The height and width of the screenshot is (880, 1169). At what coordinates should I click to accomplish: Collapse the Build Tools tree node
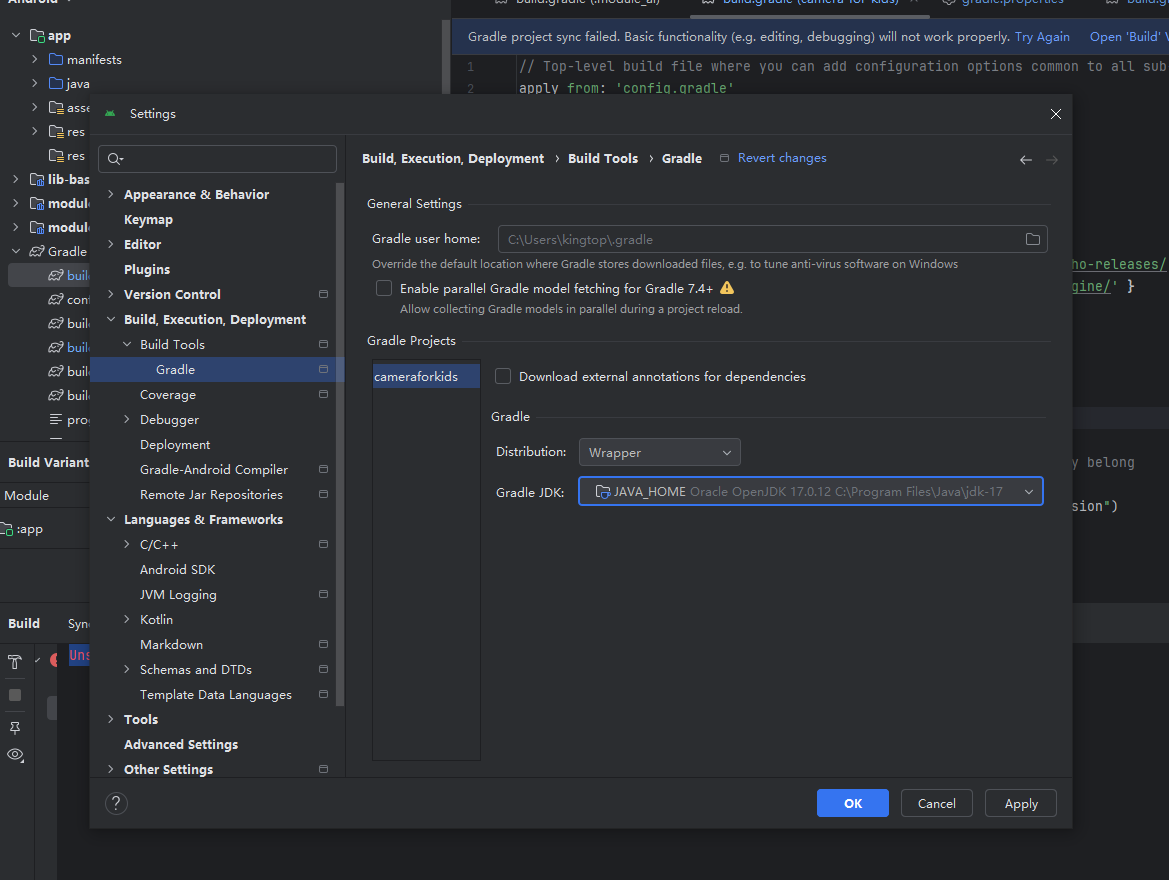coord(125,343)
